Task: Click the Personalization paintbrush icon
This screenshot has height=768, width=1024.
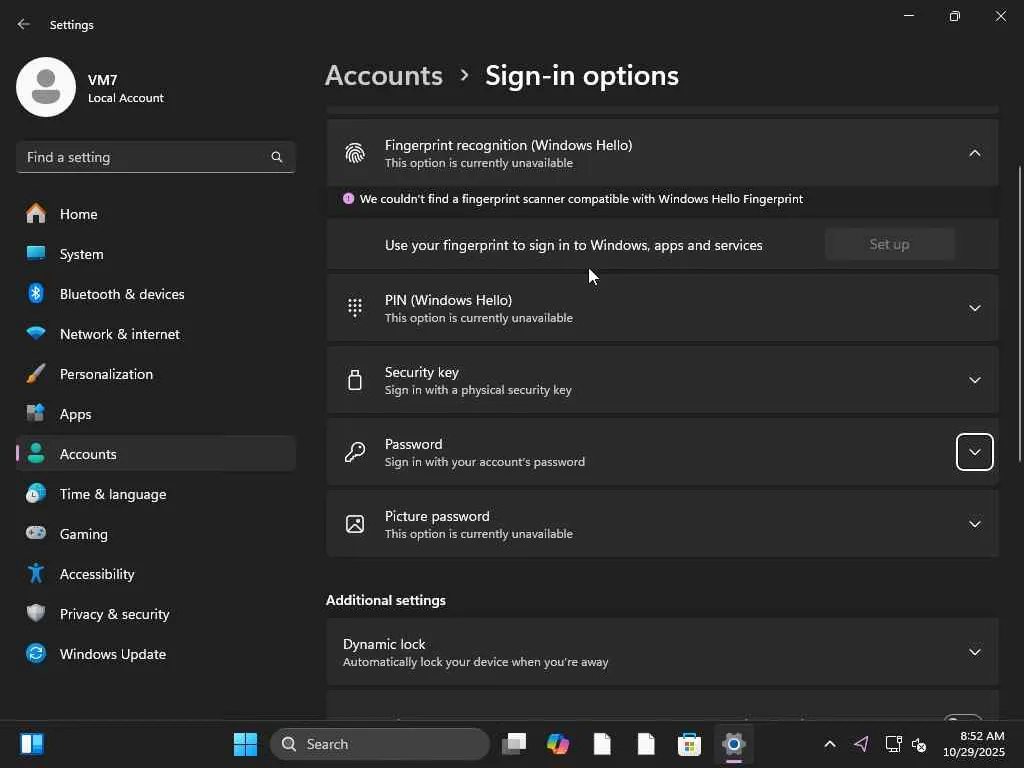Action: [36, 374]
